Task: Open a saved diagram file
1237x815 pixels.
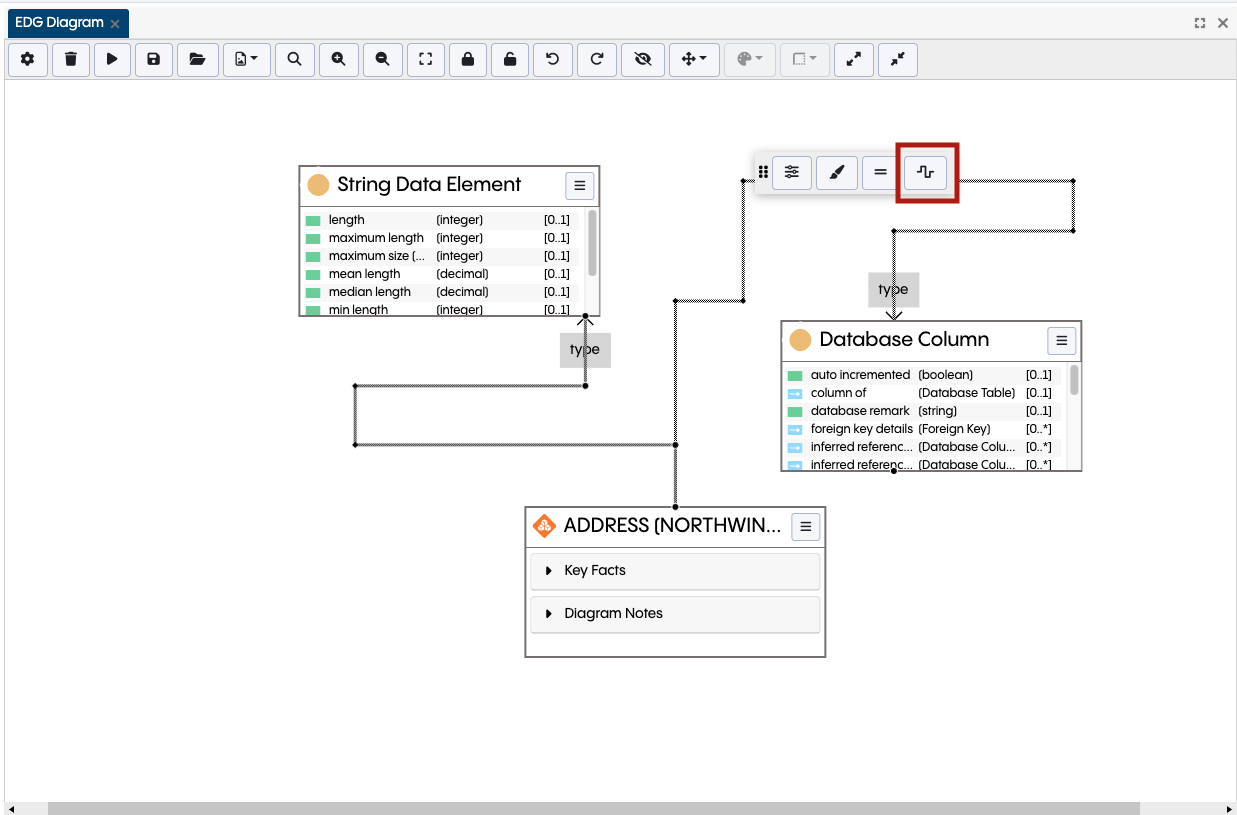Action: 198,60
